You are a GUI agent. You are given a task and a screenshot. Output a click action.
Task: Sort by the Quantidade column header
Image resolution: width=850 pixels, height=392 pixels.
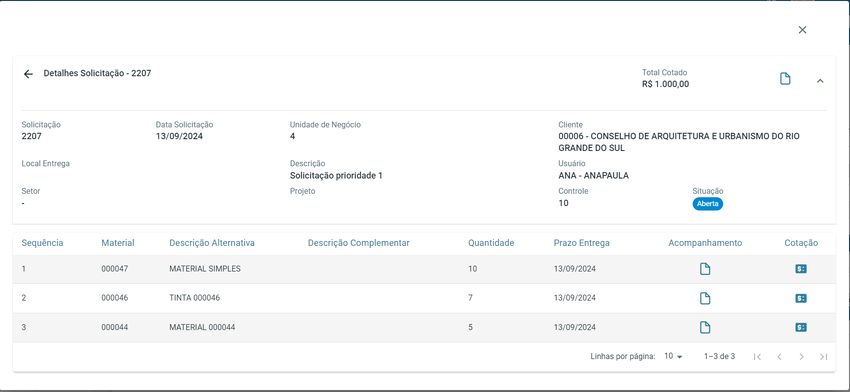click(x=491, y=243)
